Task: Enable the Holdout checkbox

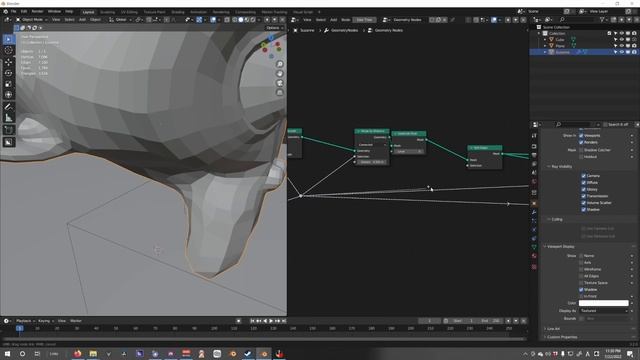Action: (581, 157)
